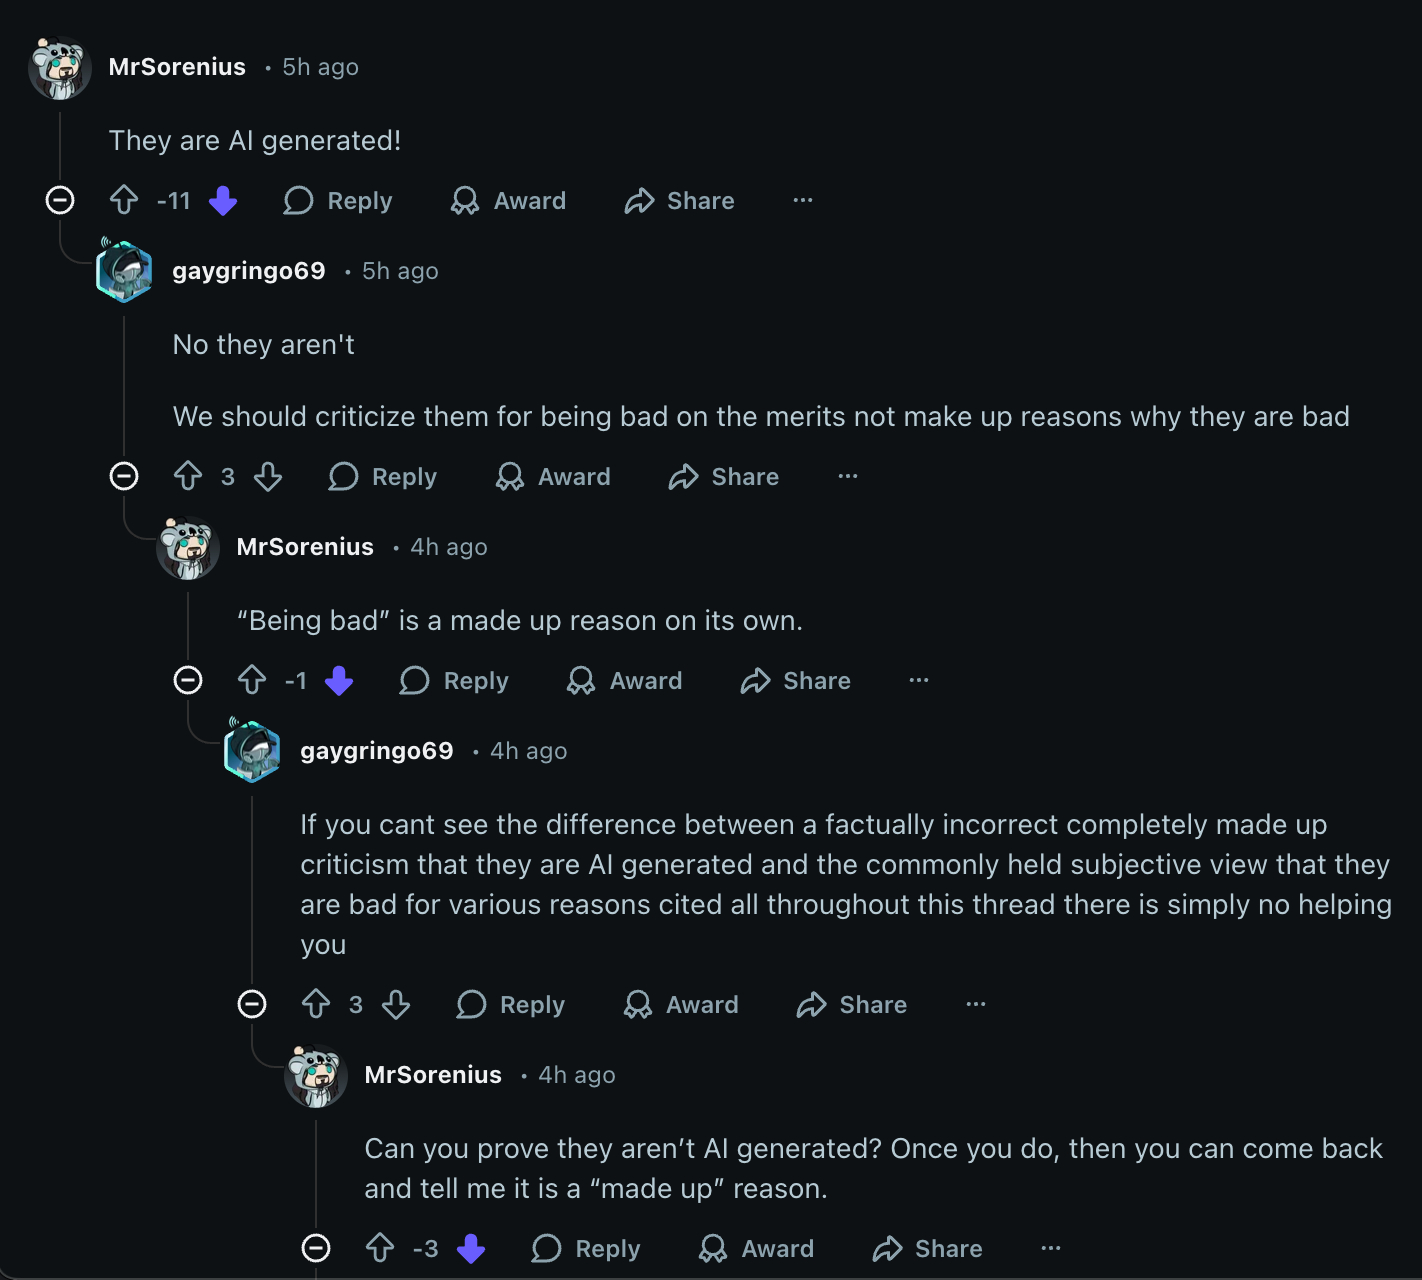Open more options on top comment
This screenshot has width=1422, height=1280.
pyautogui.click(x=802, y=200)
